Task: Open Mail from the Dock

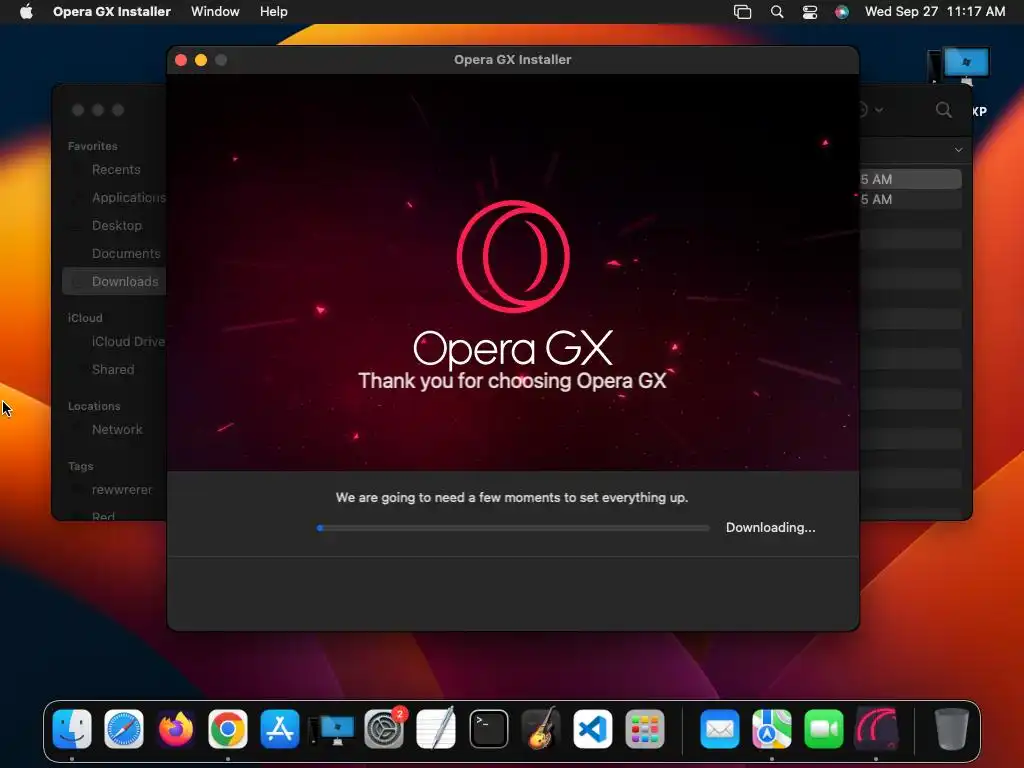Action: pos(720,729)
